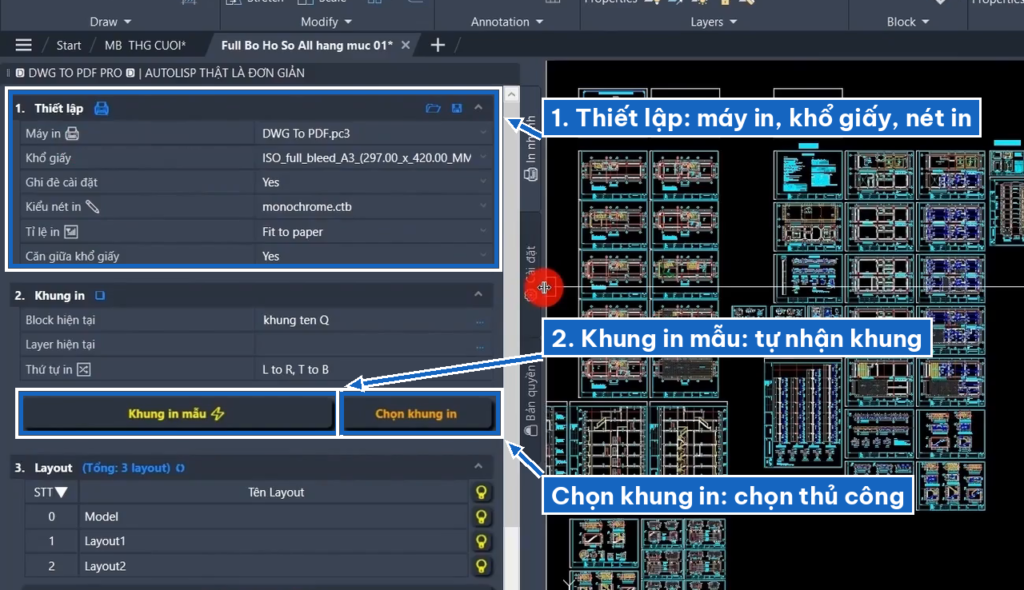Image resolution: width=1024 pixels, height=590 pixels.
Task: Click the ellipsis button for Layer hiện tại
Action: [480, 345]
